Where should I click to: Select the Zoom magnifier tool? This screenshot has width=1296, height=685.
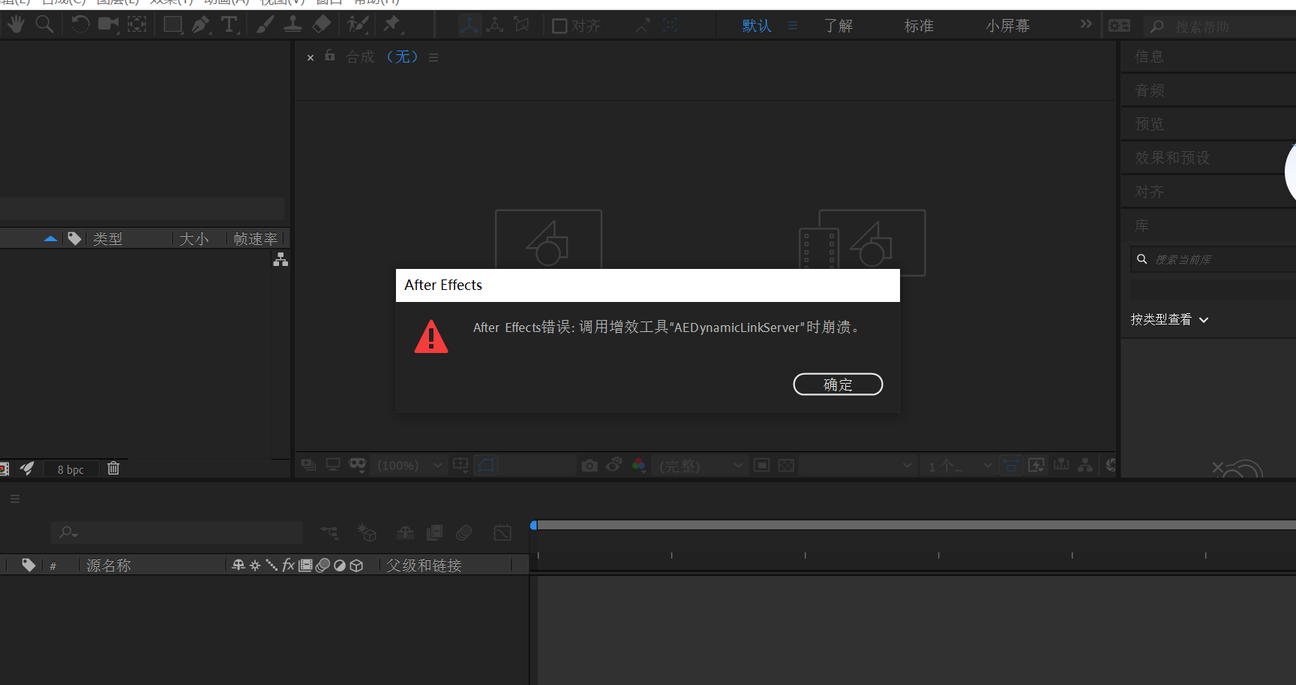[x=45, y=24]
